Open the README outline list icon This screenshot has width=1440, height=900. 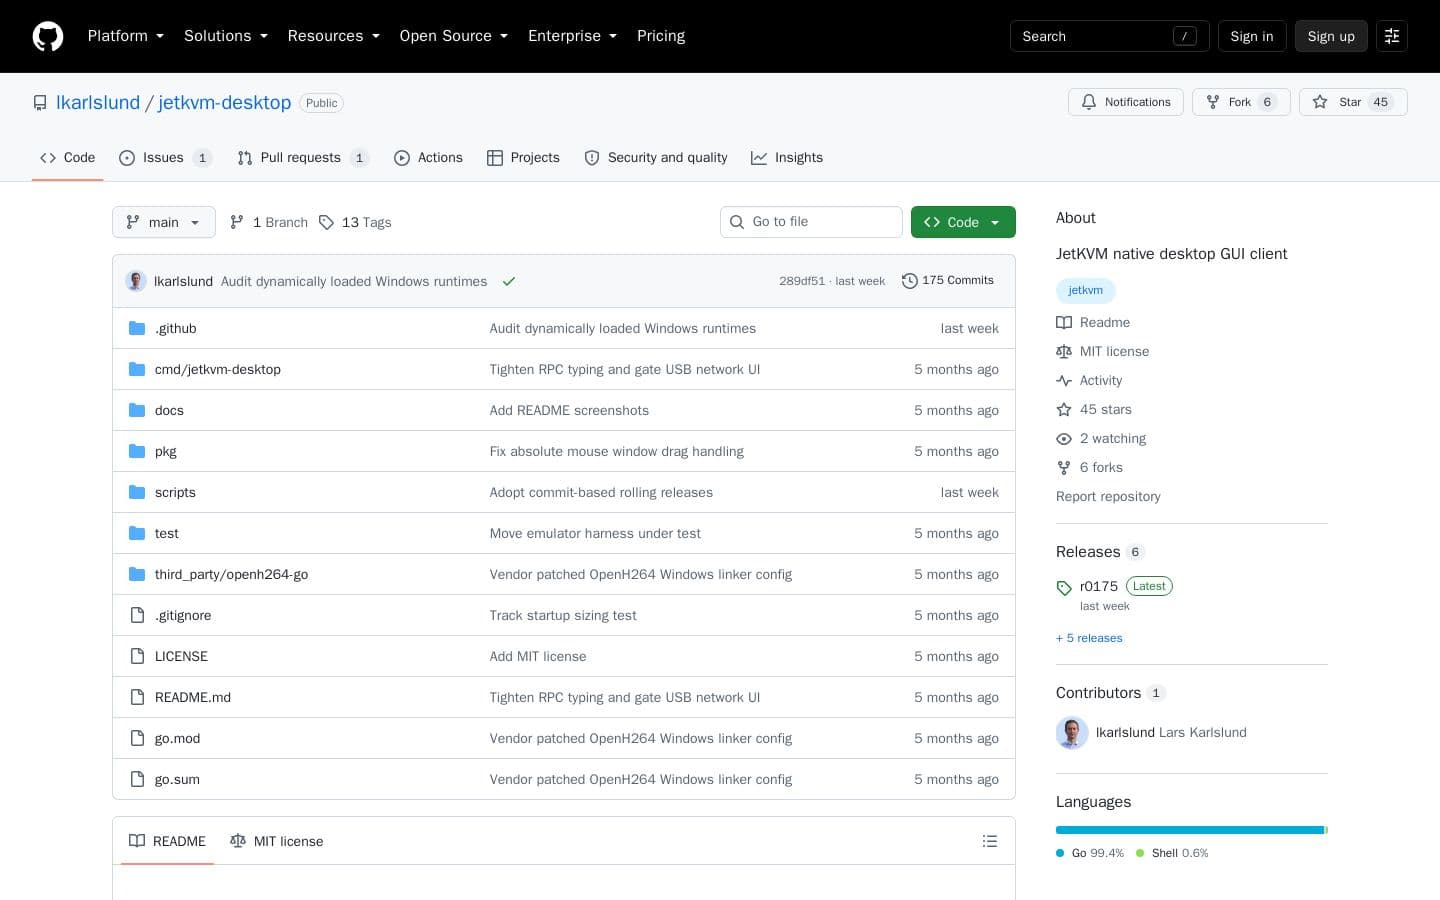[990, 841]
